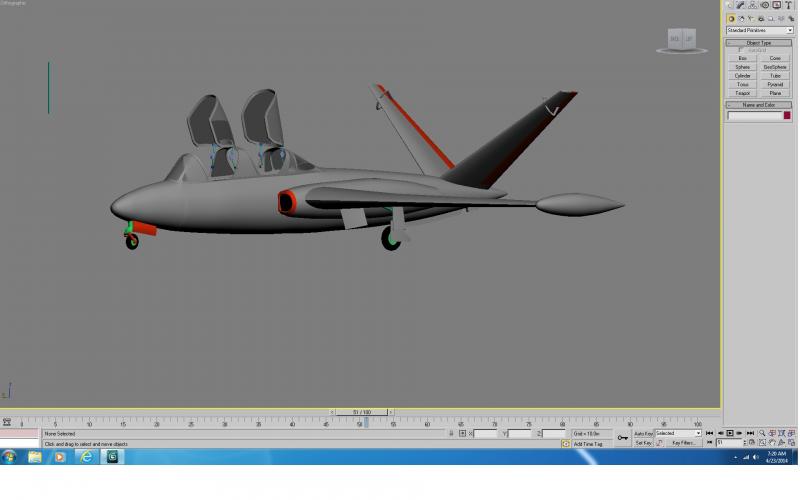Collapse the Object Type rollout

pyautogui.click(x=759, y=43)
